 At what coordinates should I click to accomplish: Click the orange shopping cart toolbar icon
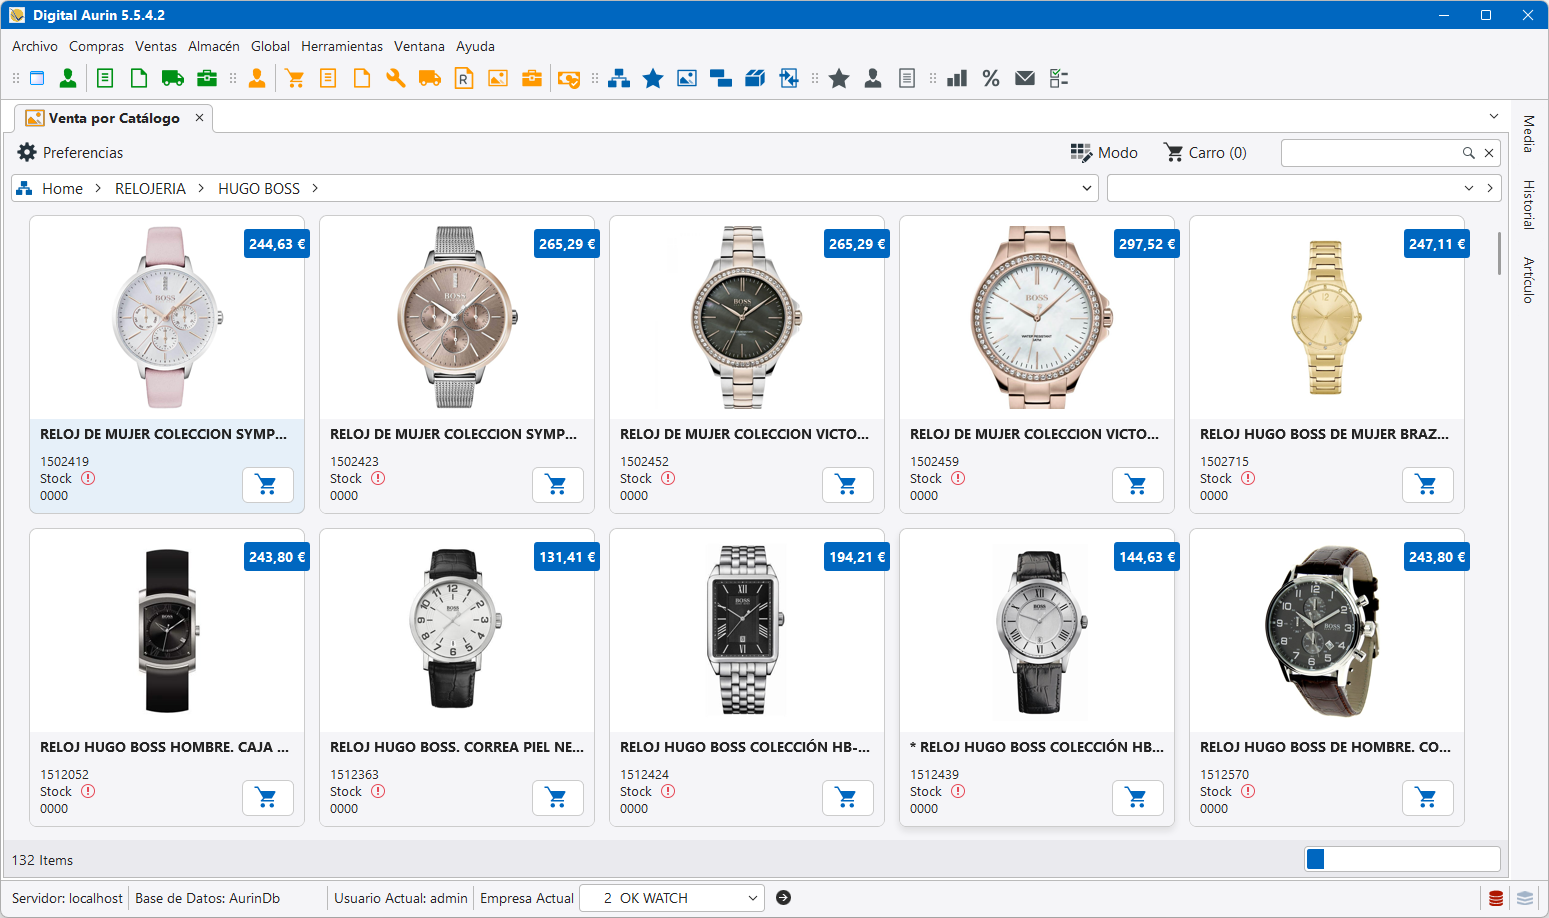tap(295, 78)
